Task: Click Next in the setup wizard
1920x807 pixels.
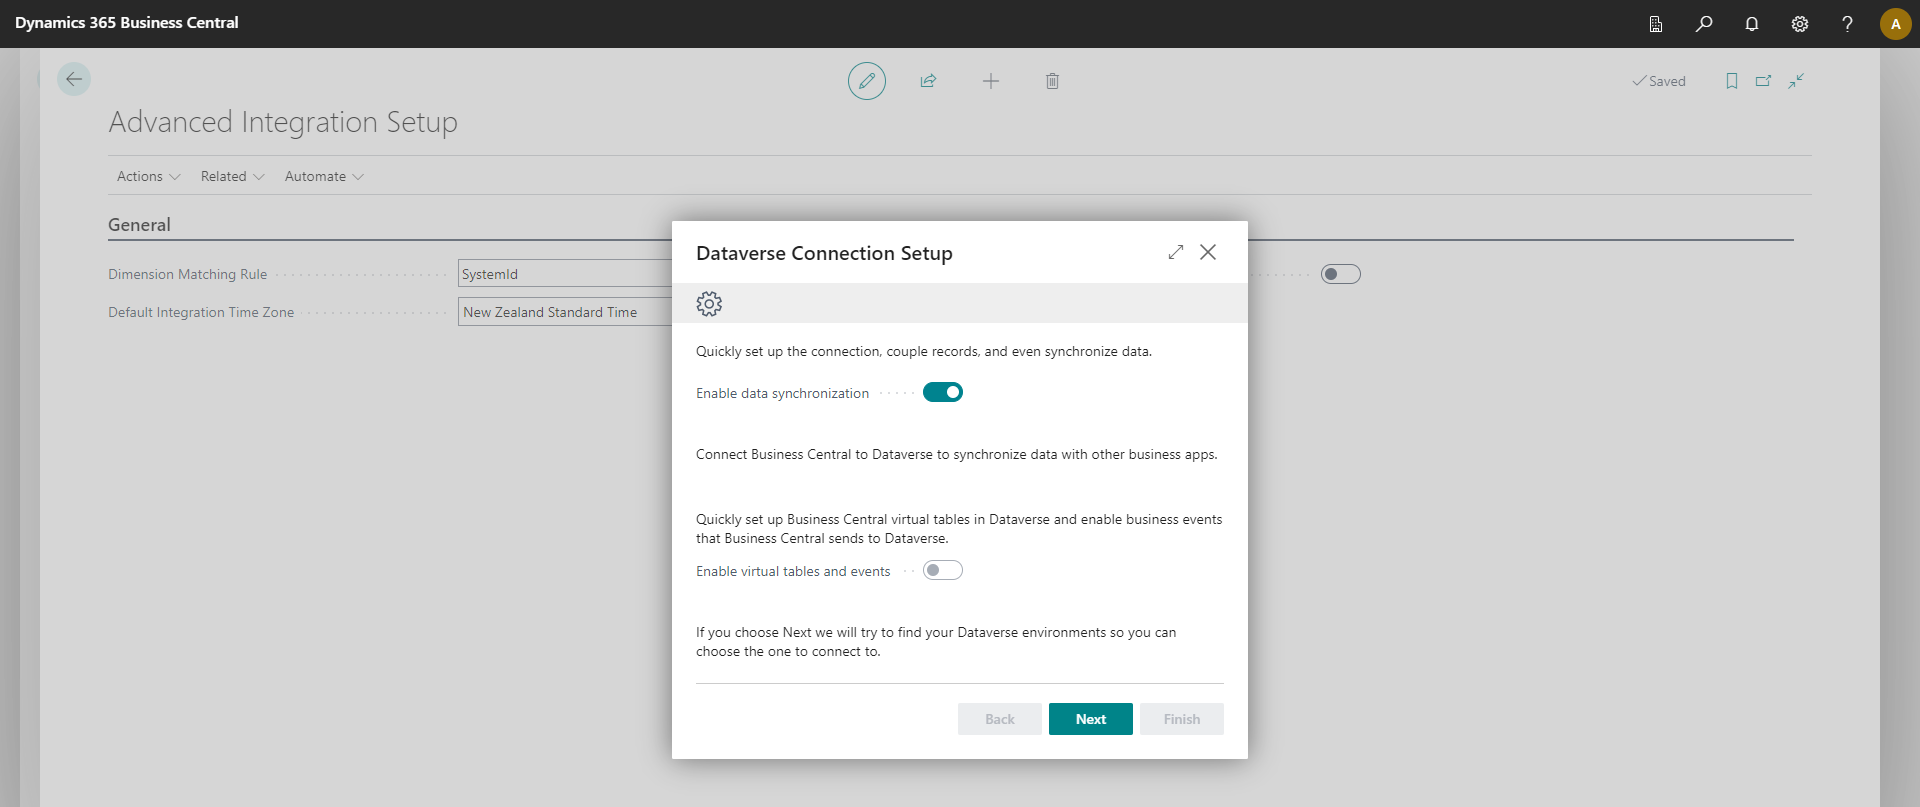Action: (x=1091, y=719)
